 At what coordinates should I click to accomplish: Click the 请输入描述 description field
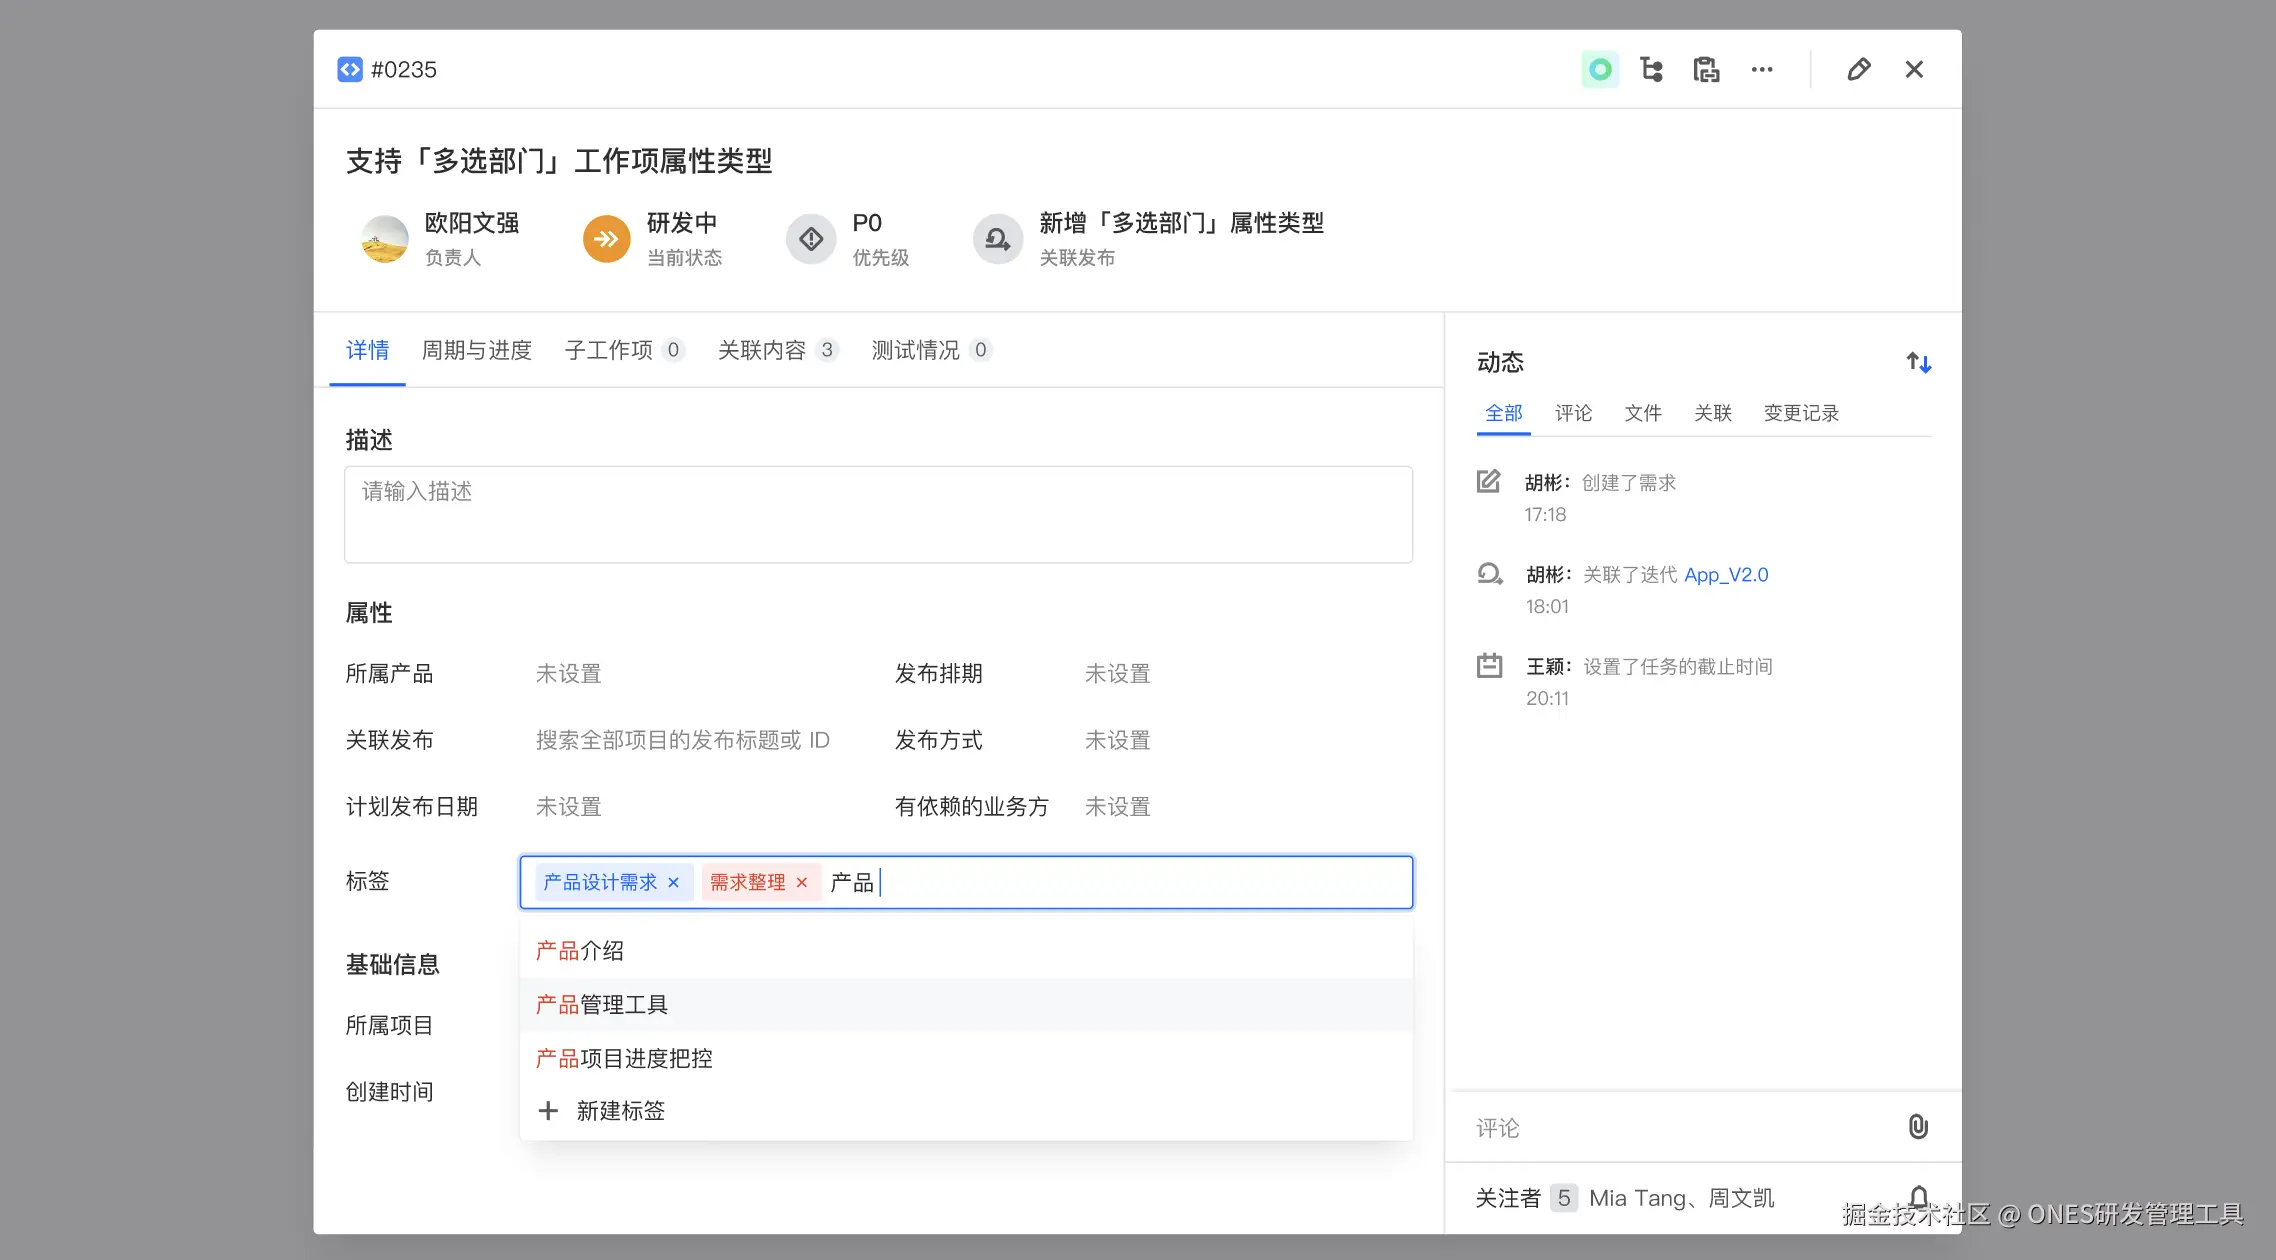tap(878, 514)
